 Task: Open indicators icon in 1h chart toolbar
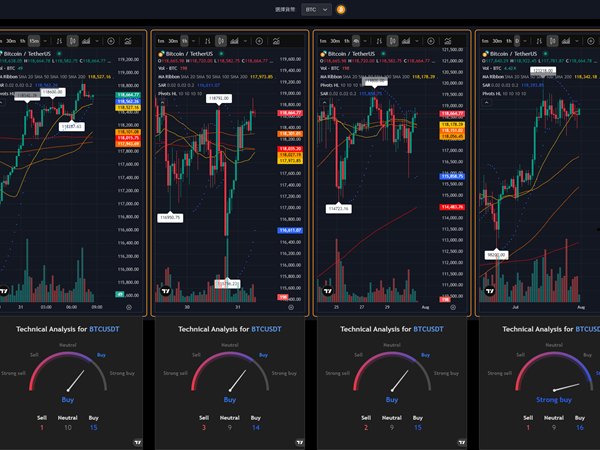pos(276,41)
